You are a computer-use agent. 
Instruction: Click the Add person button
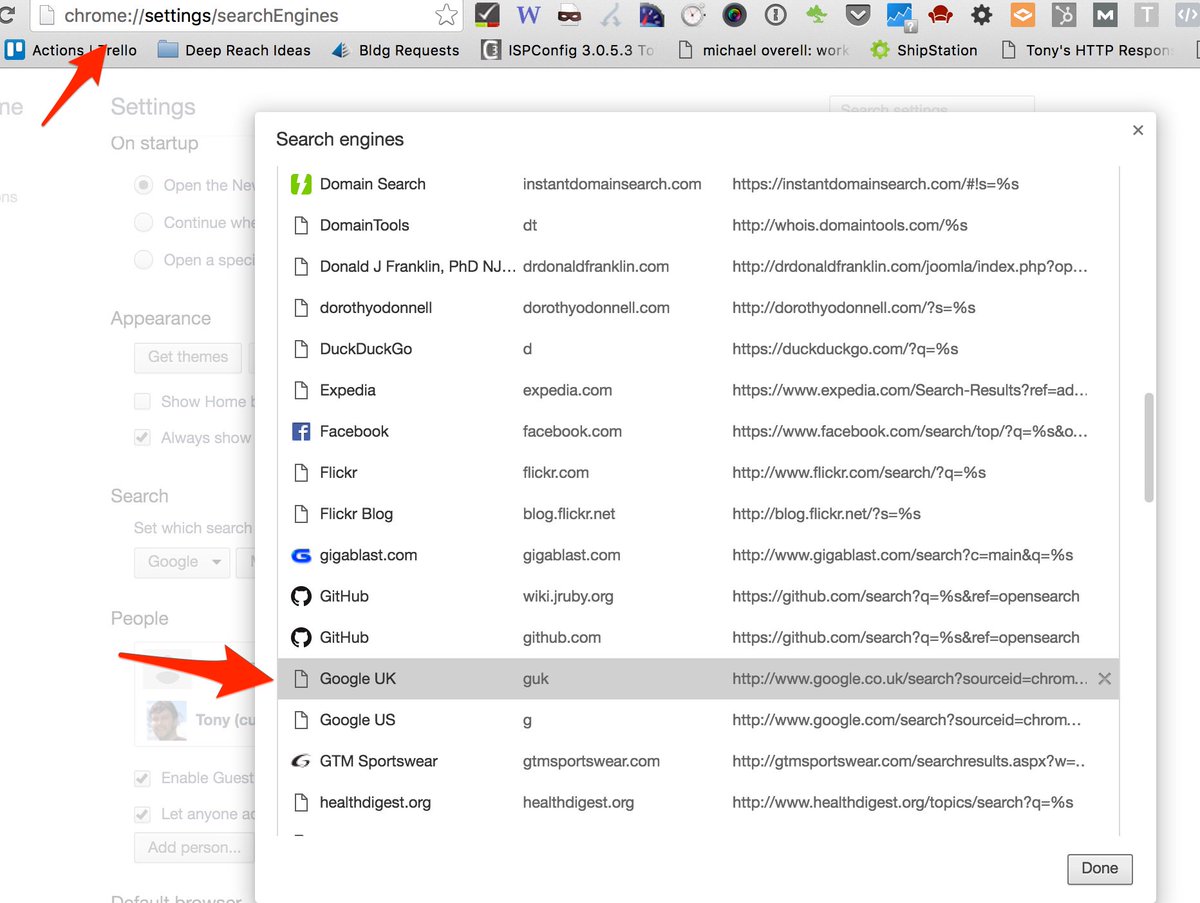(x=194, y=848)
